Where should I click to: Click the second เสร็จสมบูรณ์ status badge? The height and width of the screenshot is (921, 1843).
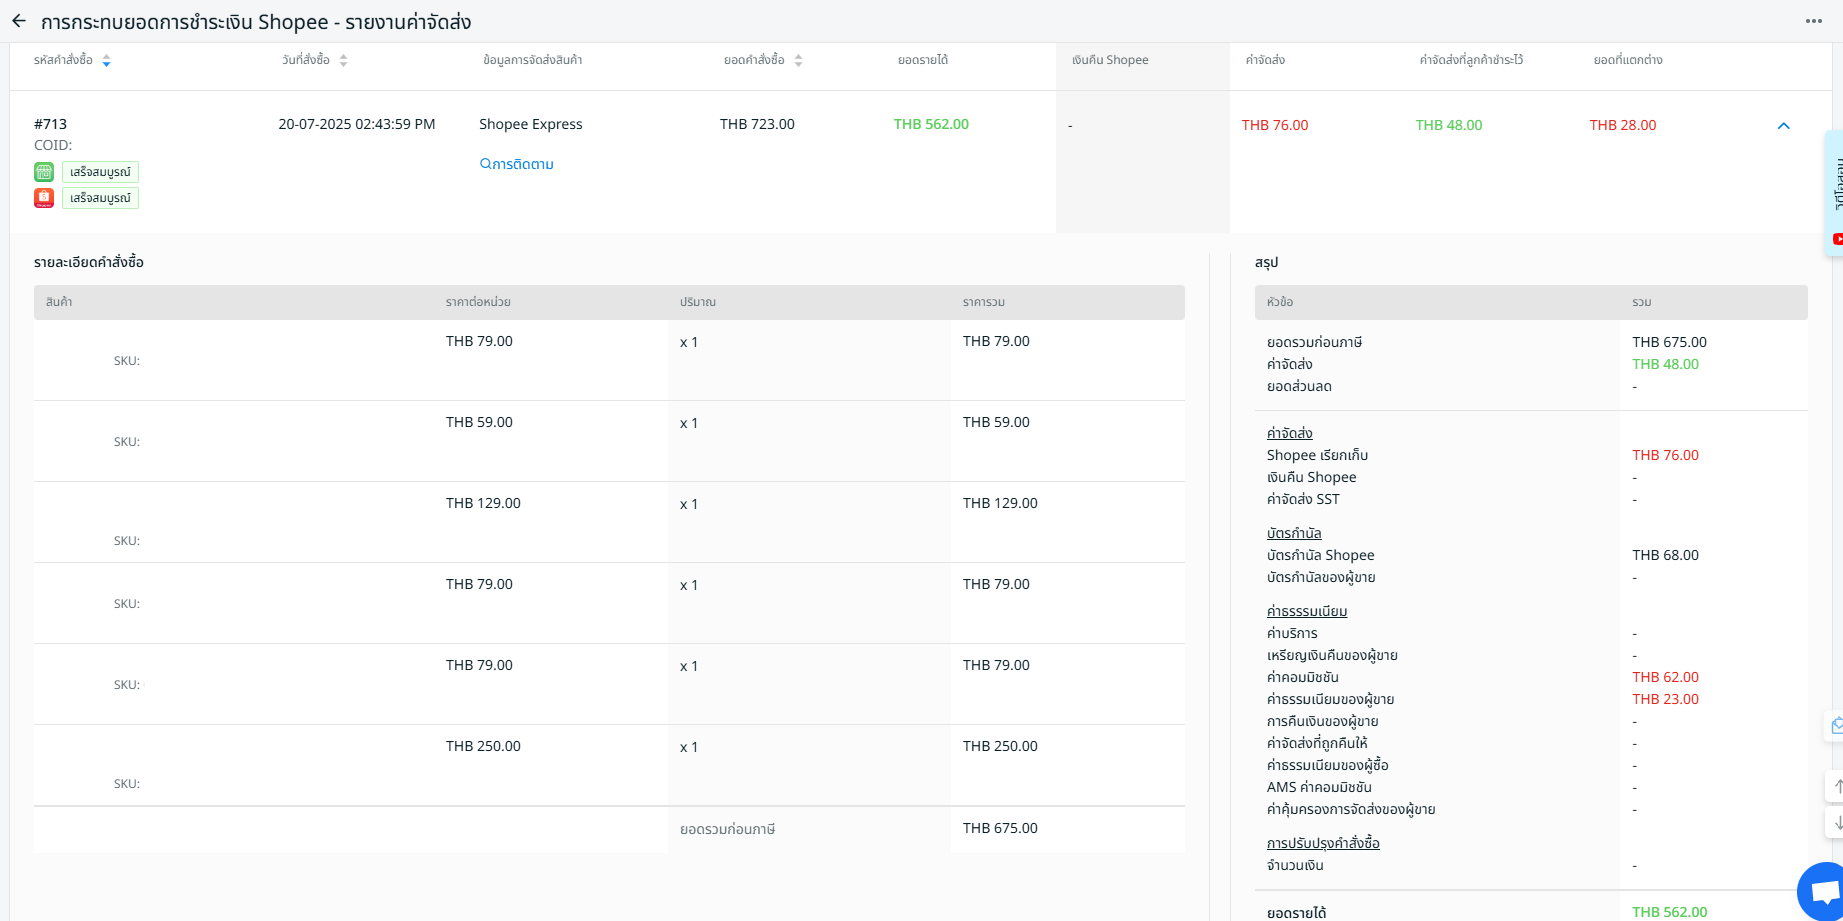point(100,198)
